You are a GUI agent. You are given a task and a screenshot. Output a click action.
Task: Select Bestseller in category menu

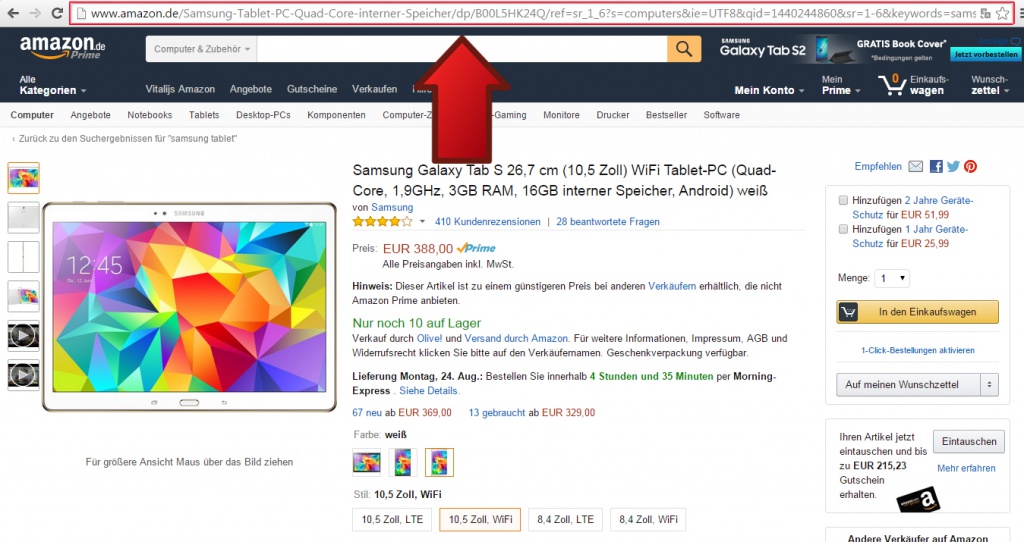(x=666, y=115)
